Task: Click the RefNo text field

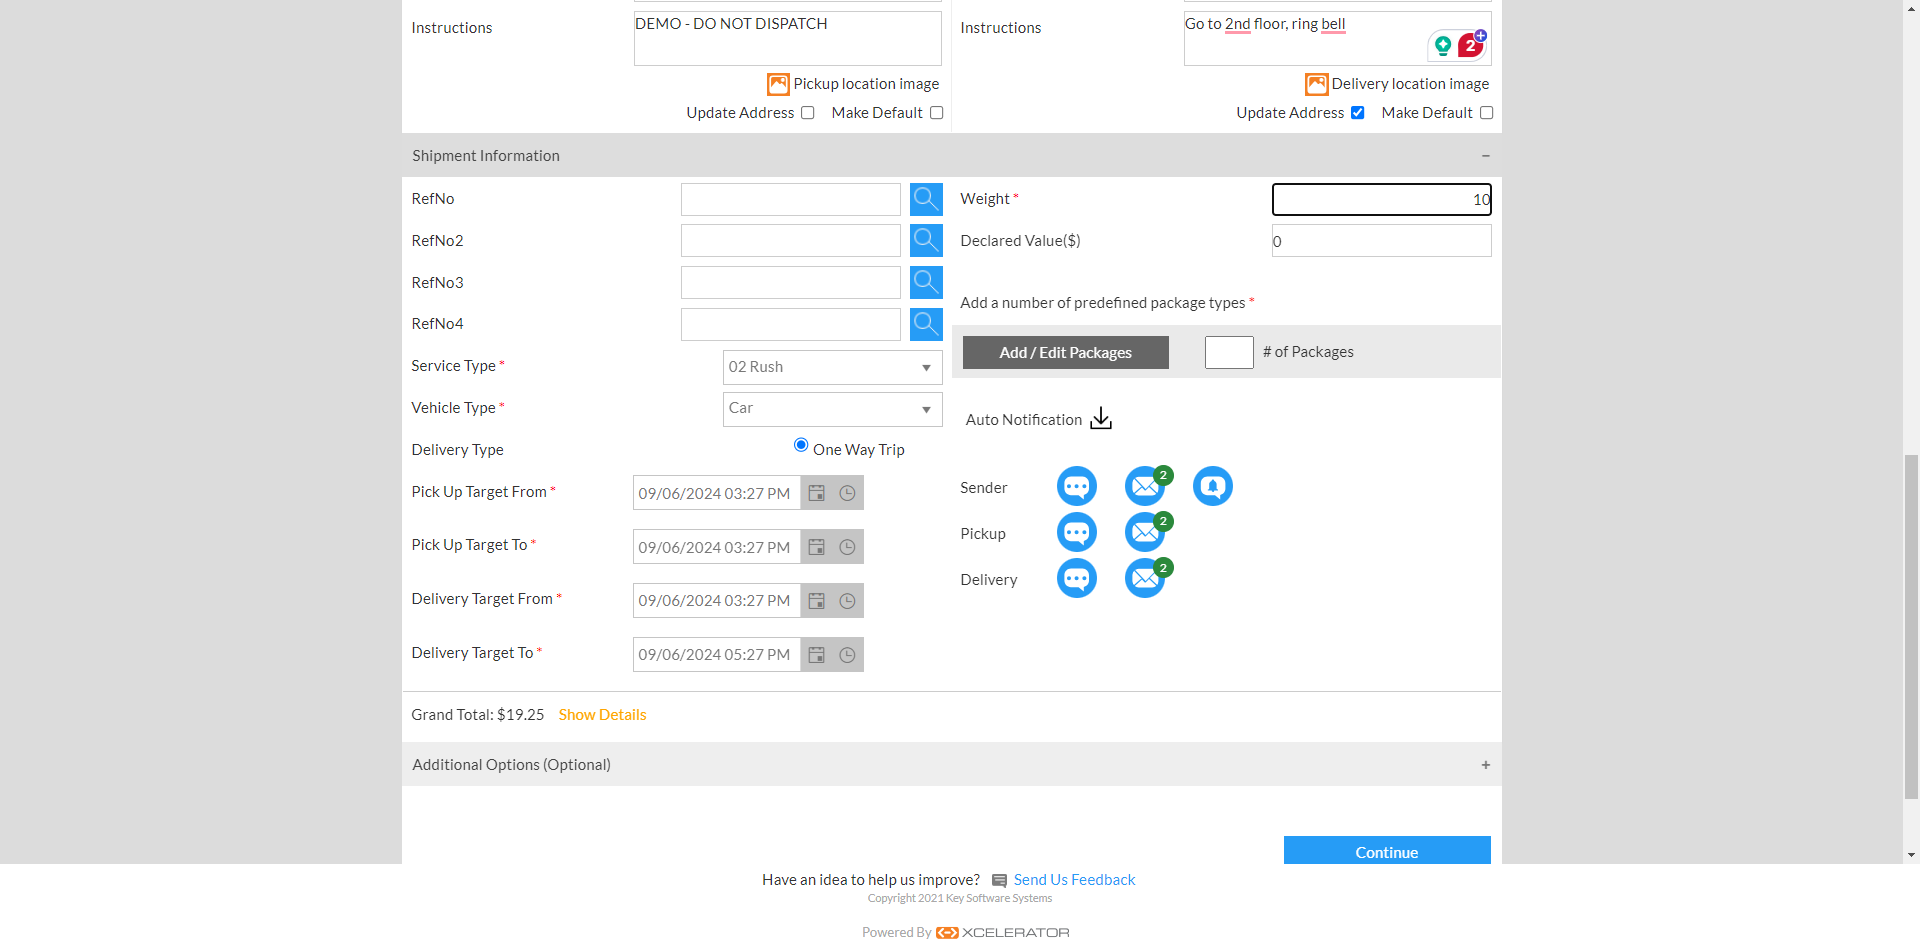Action: 791,199
